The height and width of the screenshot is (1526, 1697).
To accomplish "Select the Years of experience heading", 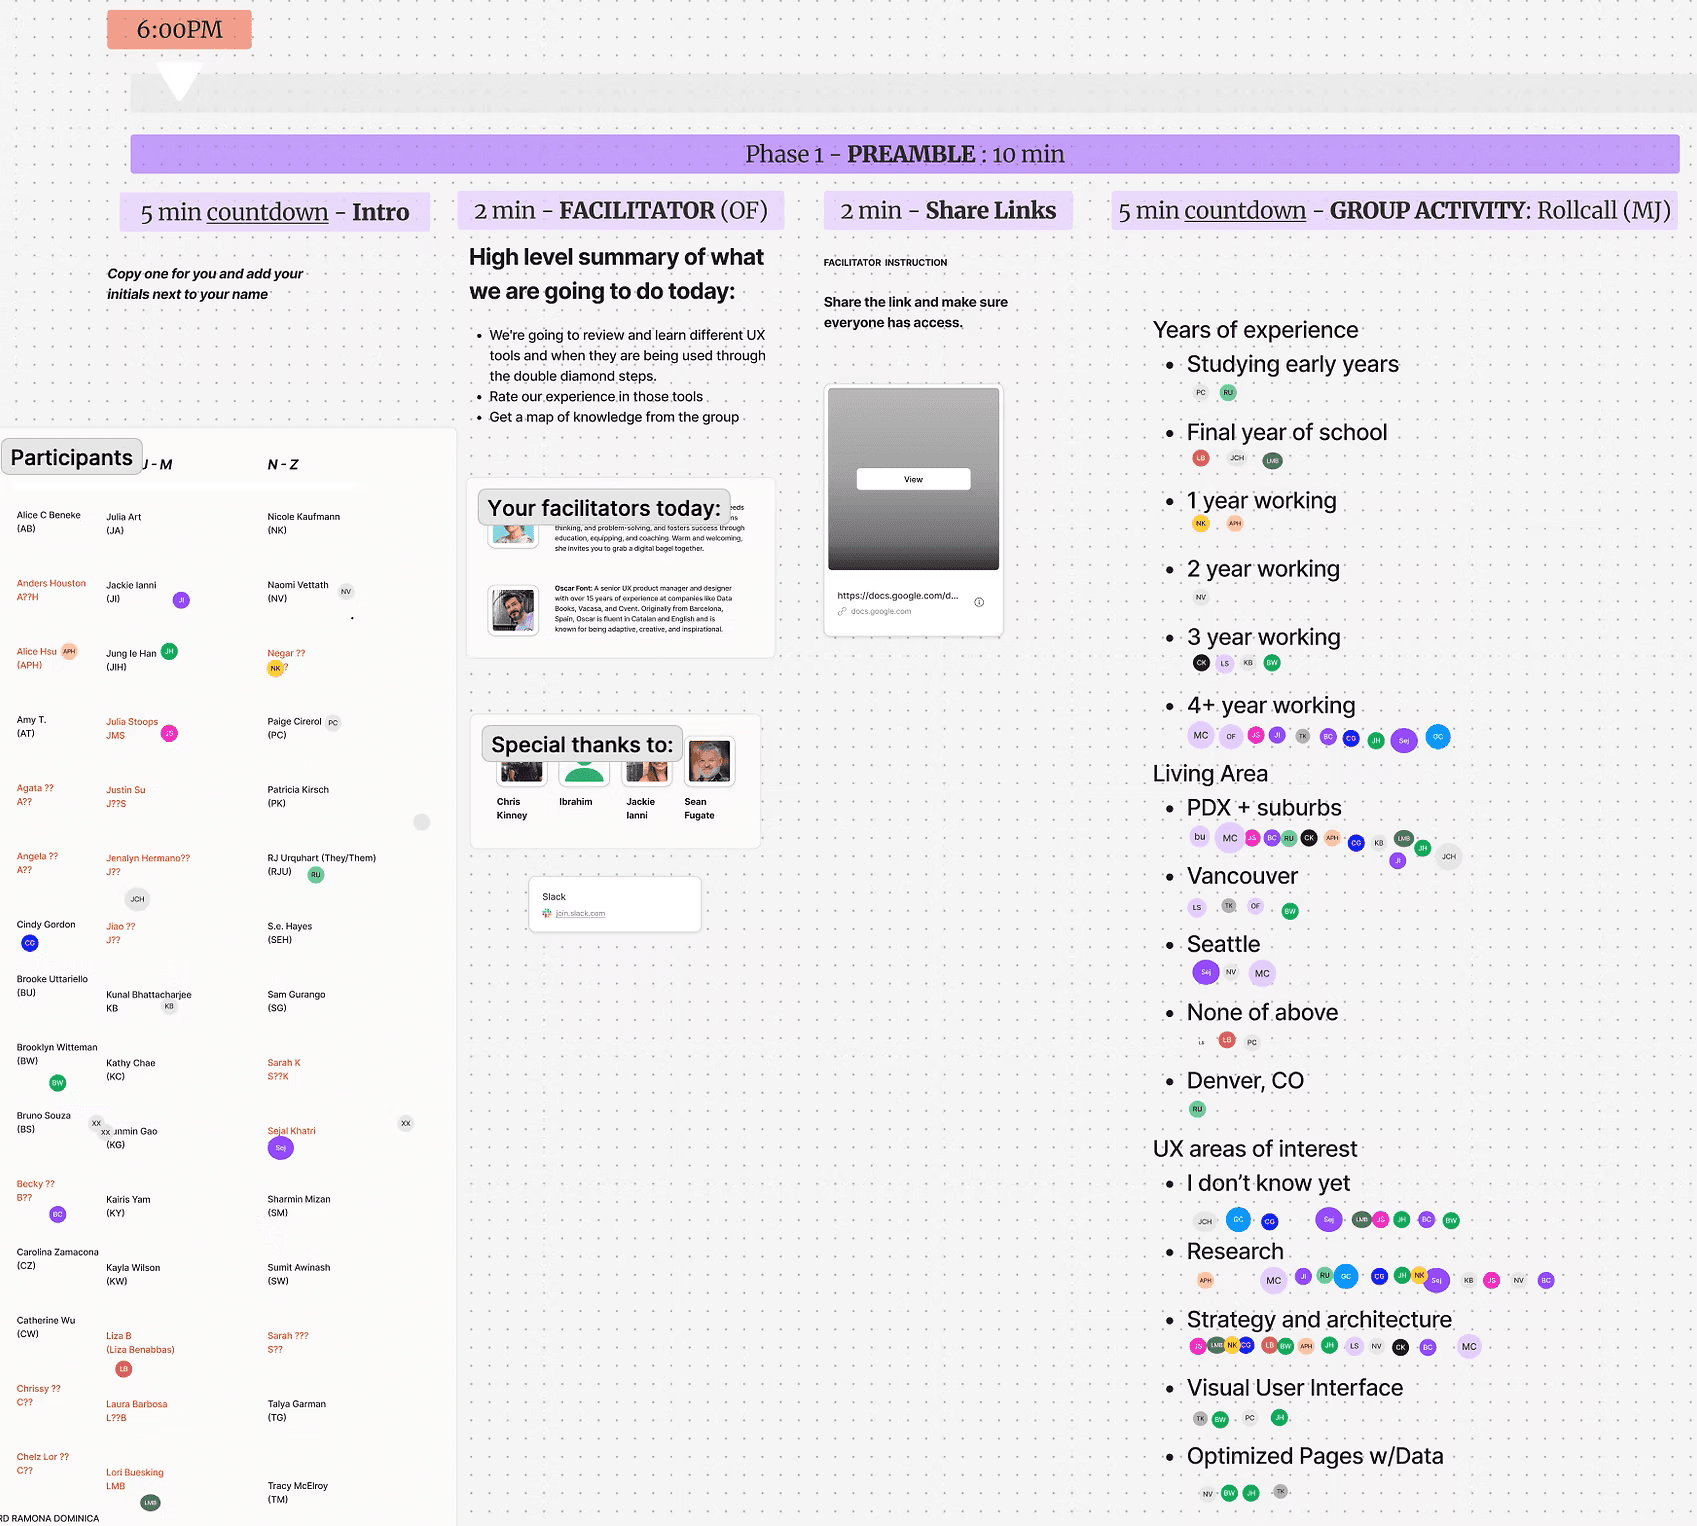I will pyautogui.click(x=1255, y=330).
